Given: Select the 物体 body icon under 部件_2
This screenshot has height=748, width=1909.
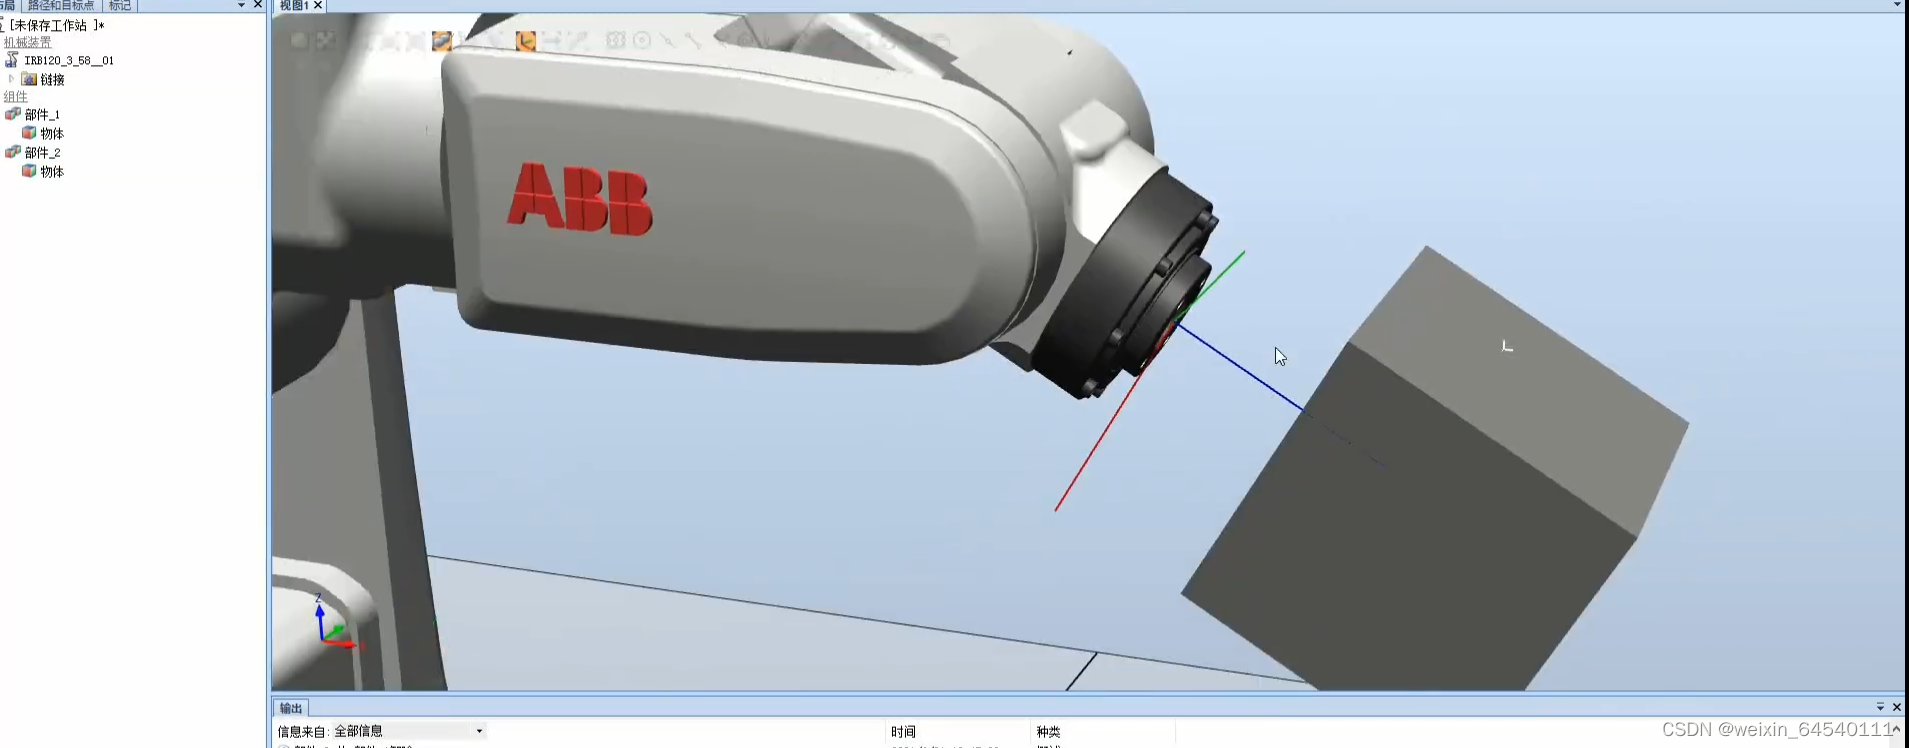Looking at the screenshot, I should pyautogui.click(x=30, y=171).
